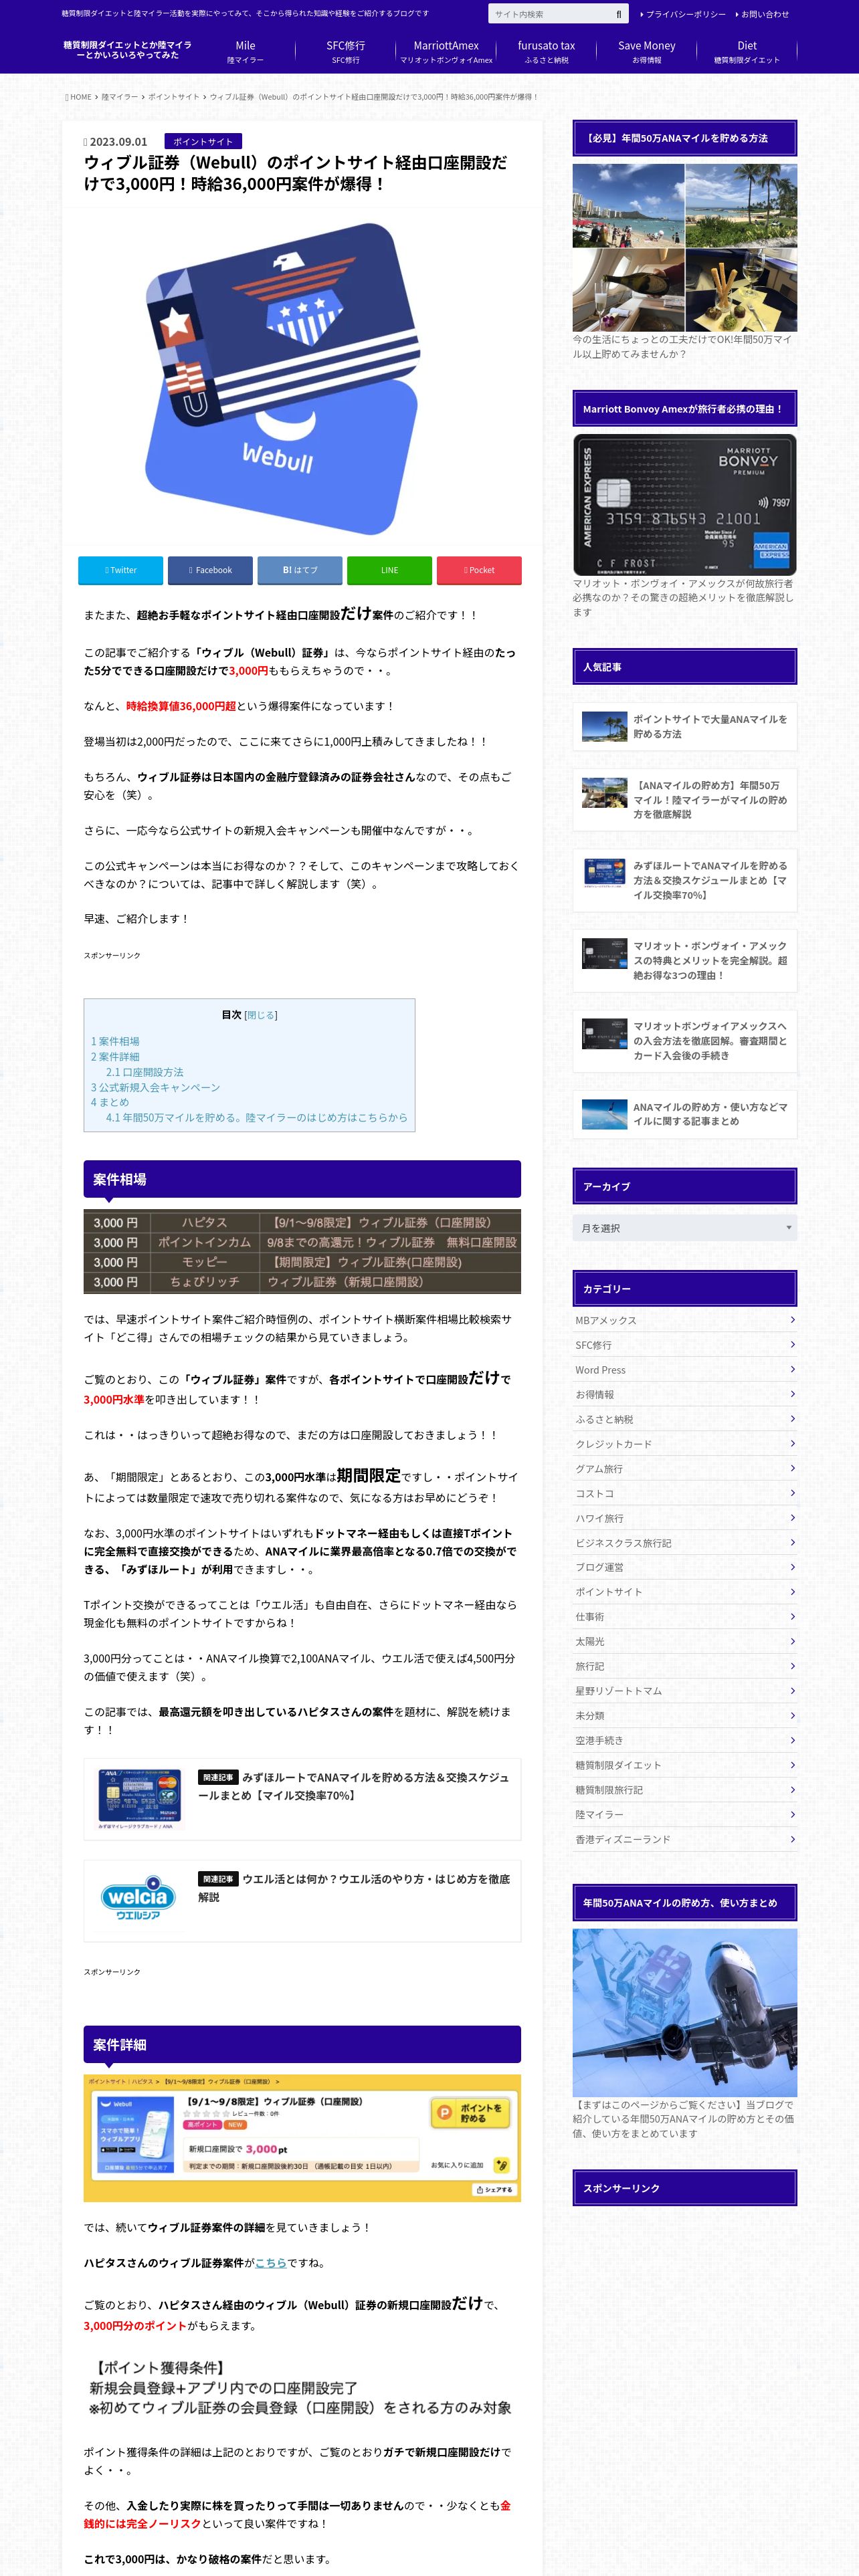Collapse the table of contents (閉じる)

coord(261,1014)
